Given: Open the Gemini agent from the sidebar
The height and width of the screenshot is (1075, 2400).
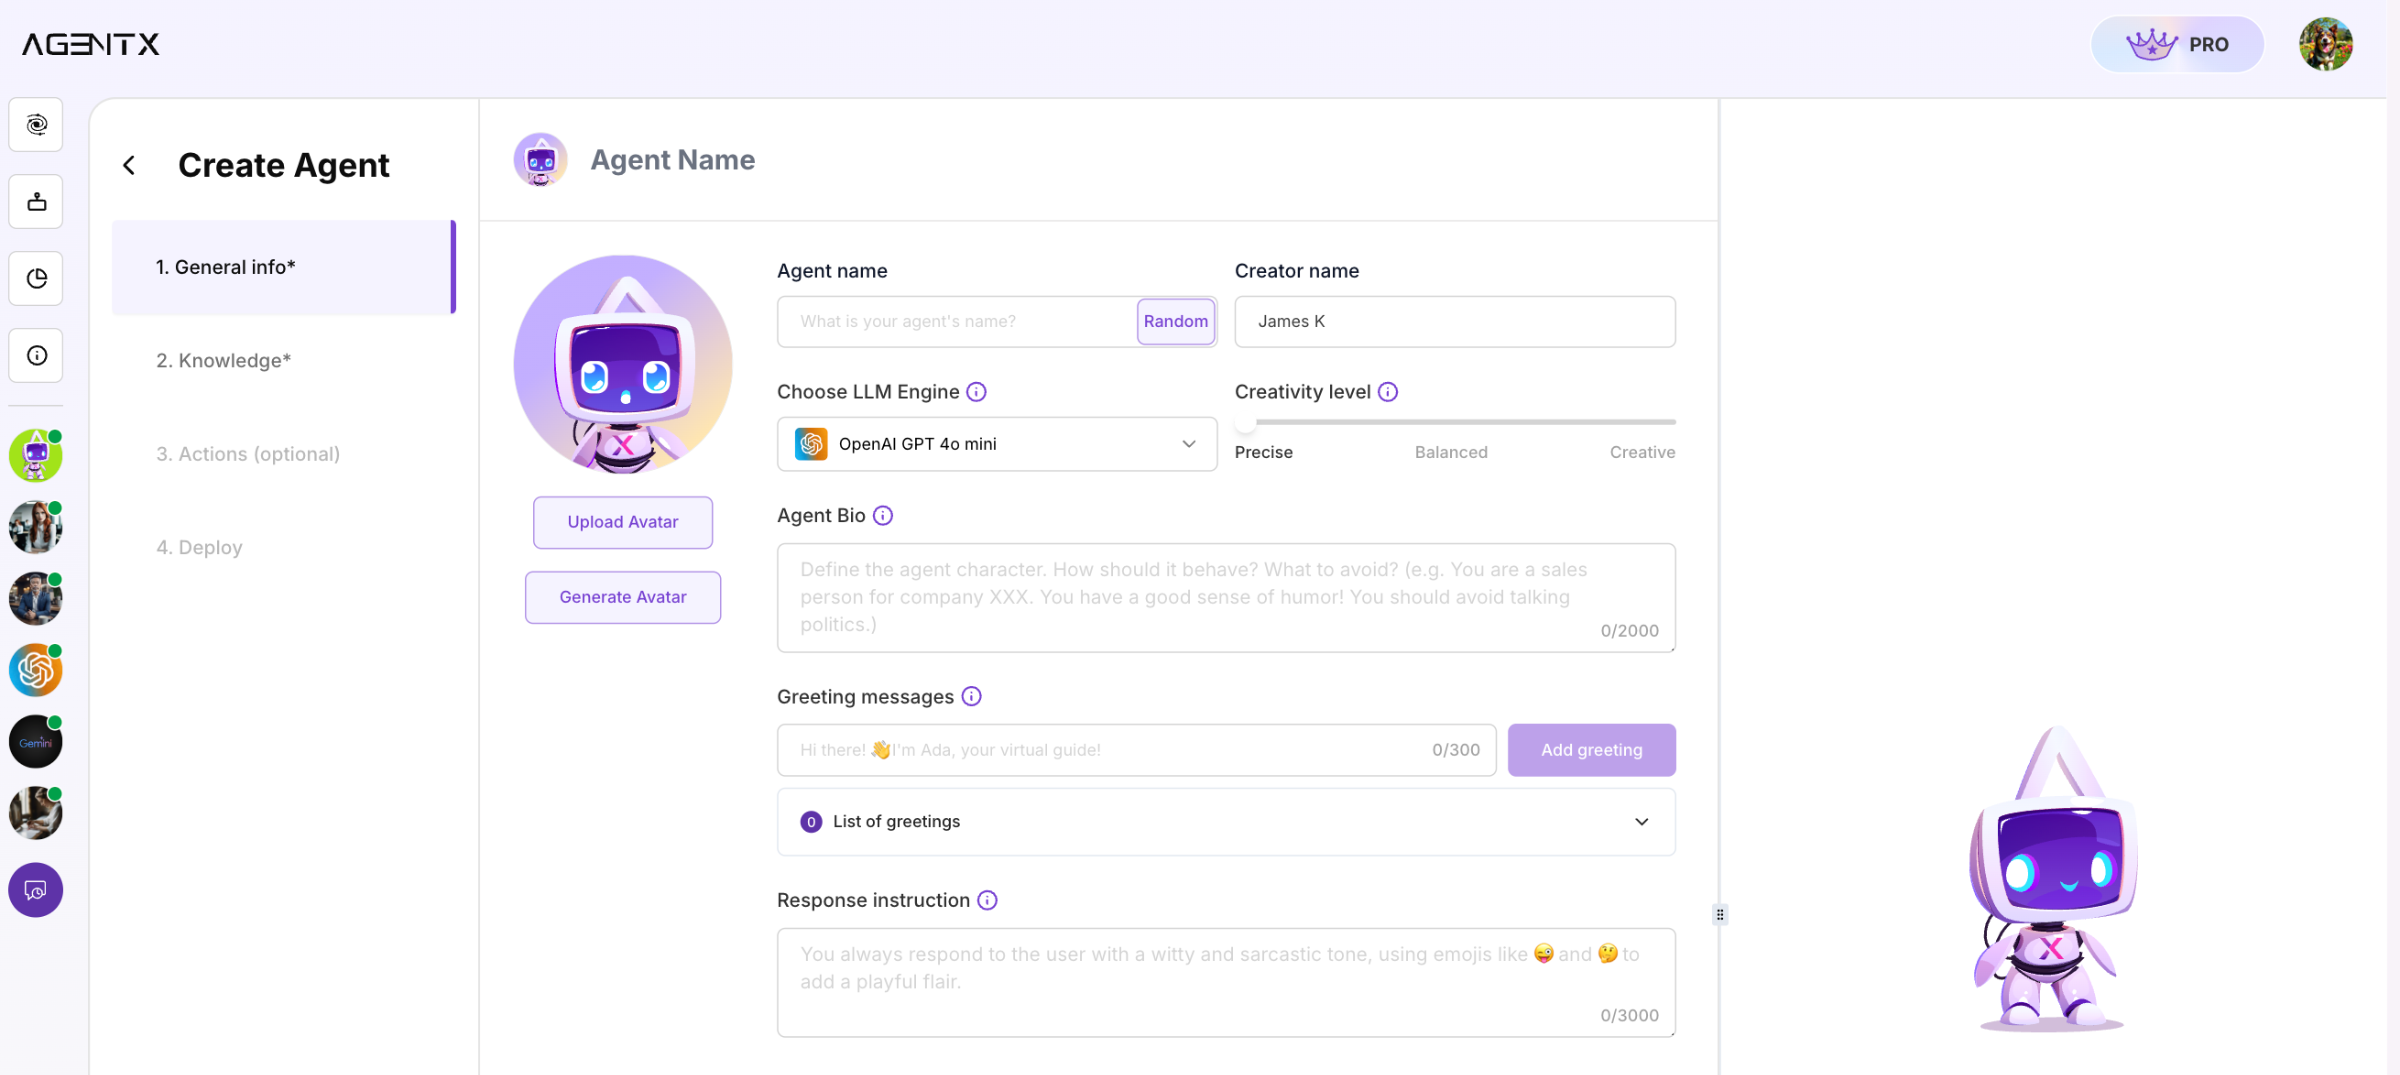Looking at the screenshot, I should 35,741.
